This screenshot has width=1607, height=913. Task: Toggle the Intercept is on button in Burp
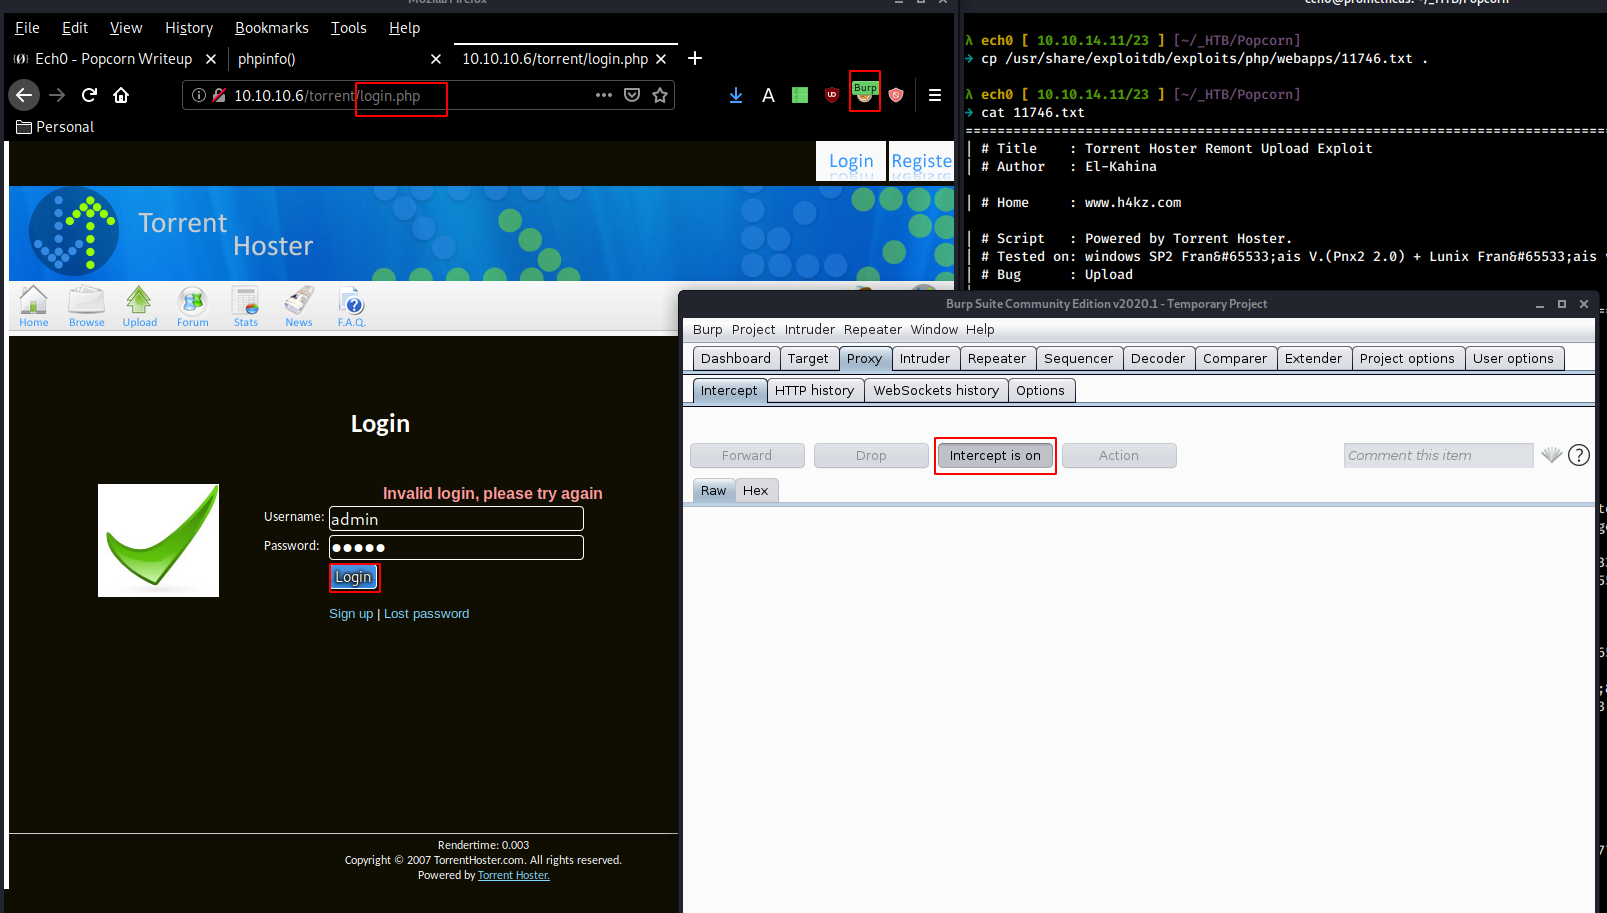click(x=995, y=455)
